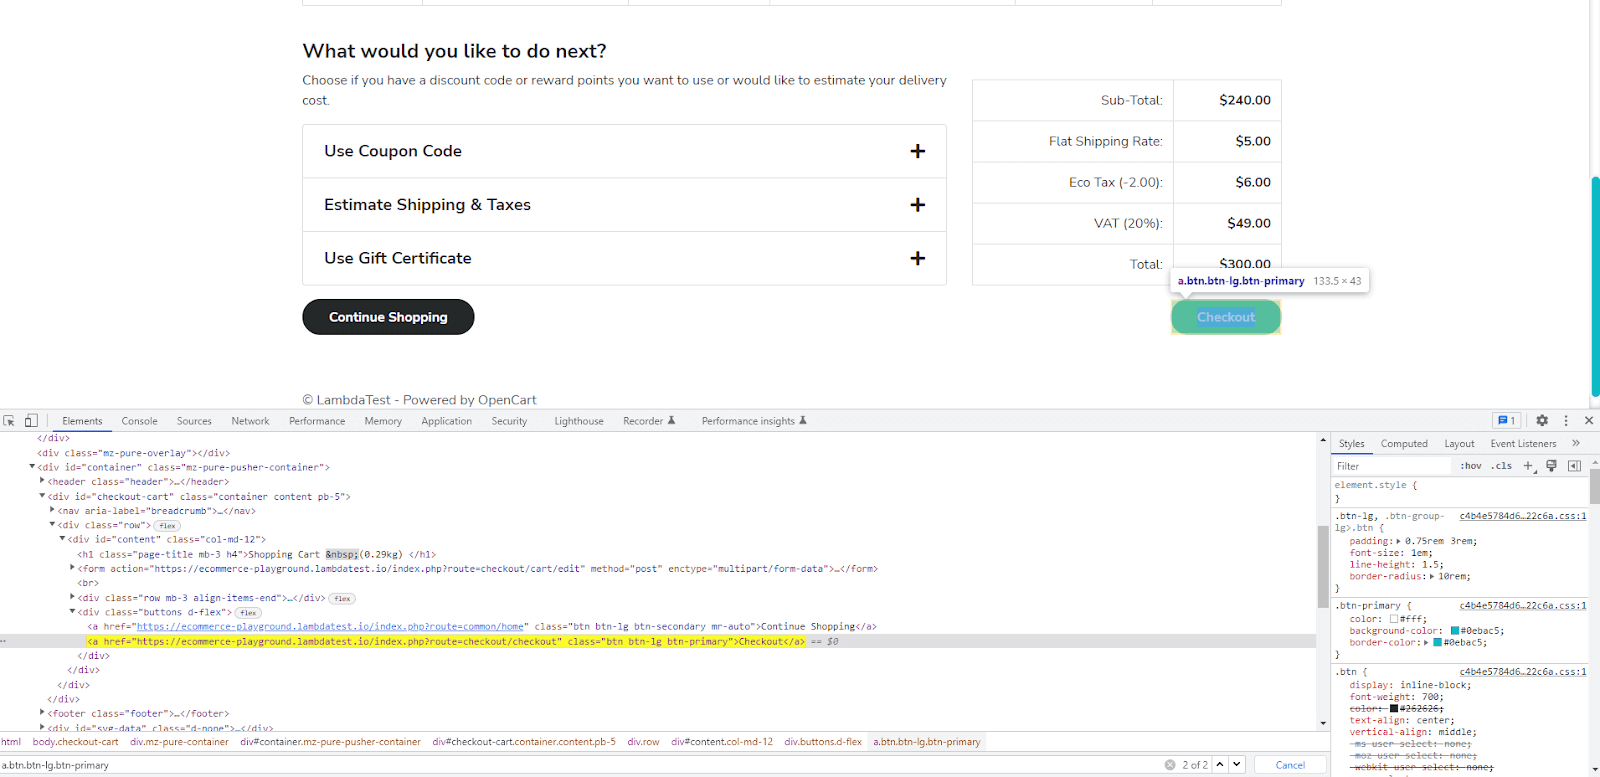The height and width of the screenshot is (777, 1600).
Task: Open the border-color #0ebac5 swatch
Action: coord(1438,642)
